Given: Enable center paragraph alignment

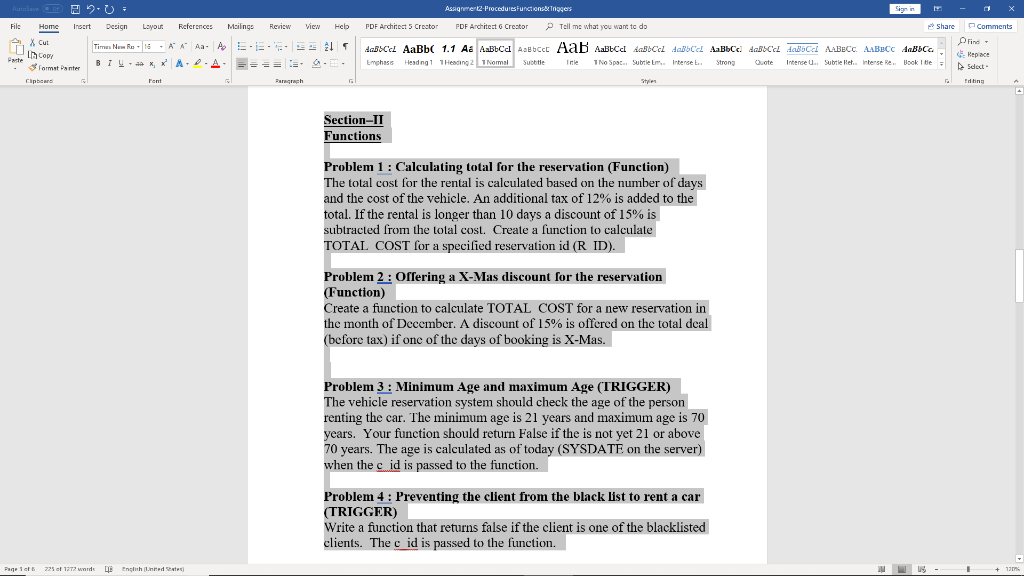Looking at the screenshot, I should [x=253, y=63].
